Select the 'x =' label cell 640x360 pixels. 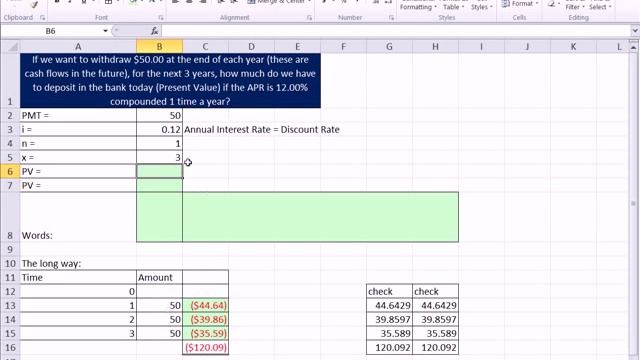(x=78, y=158)
